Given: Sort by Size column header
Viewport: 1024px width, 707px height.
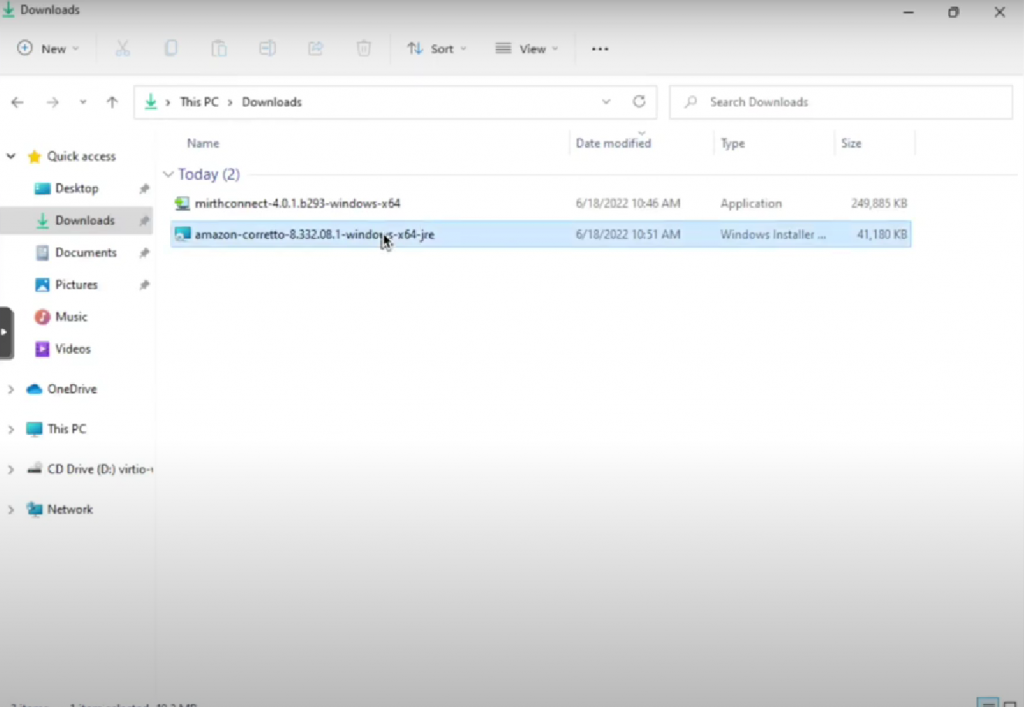Looking at the screenshot, I should (851, 144).
